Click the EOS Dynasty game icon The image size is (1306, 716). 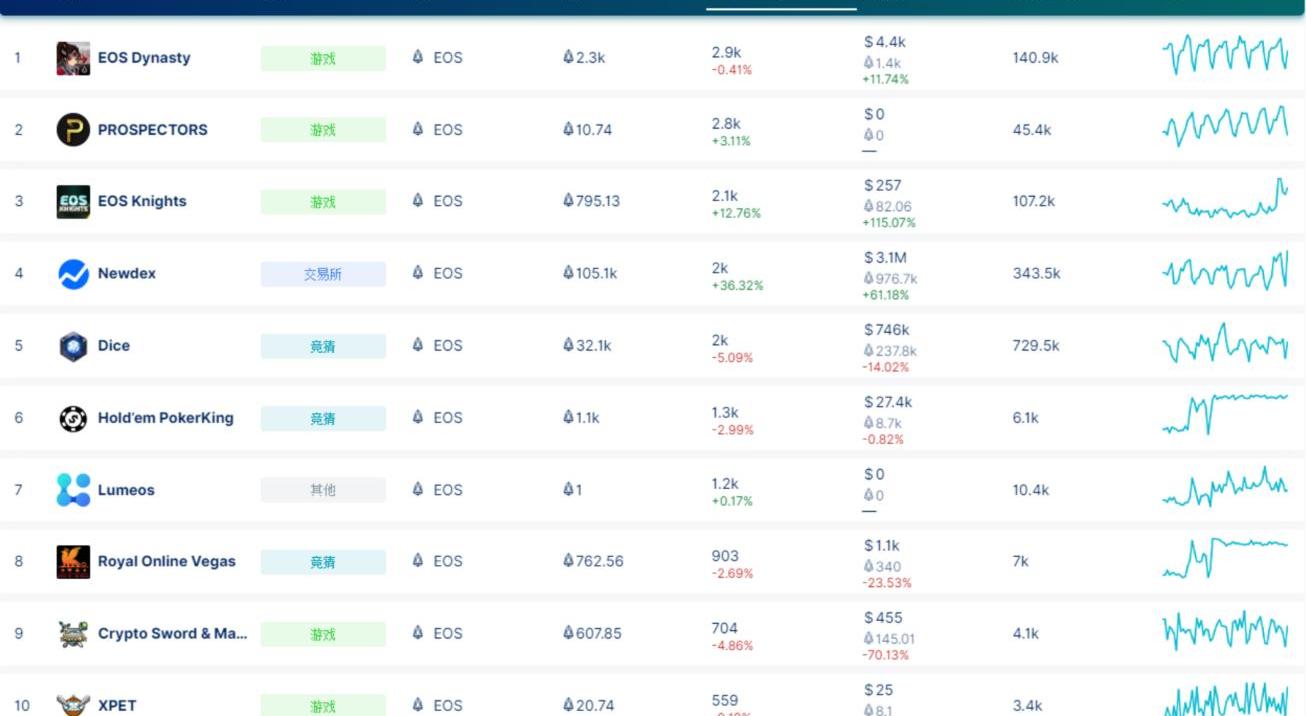[73, 58]
